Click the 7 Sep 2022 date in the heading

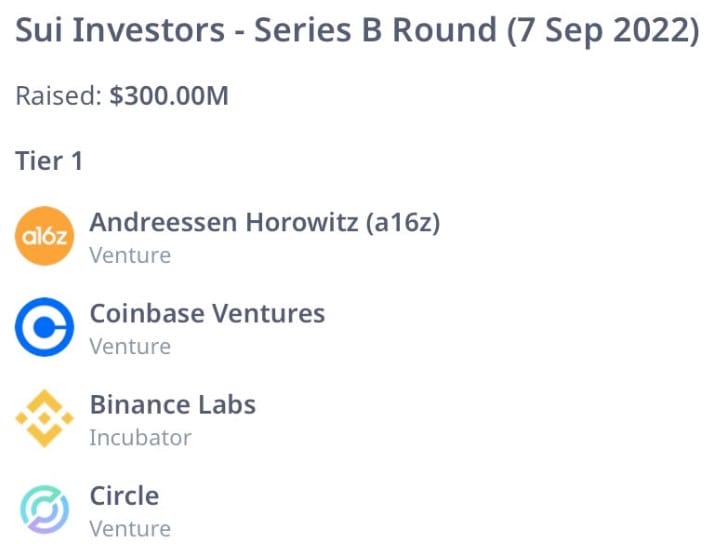coord(603,31)
